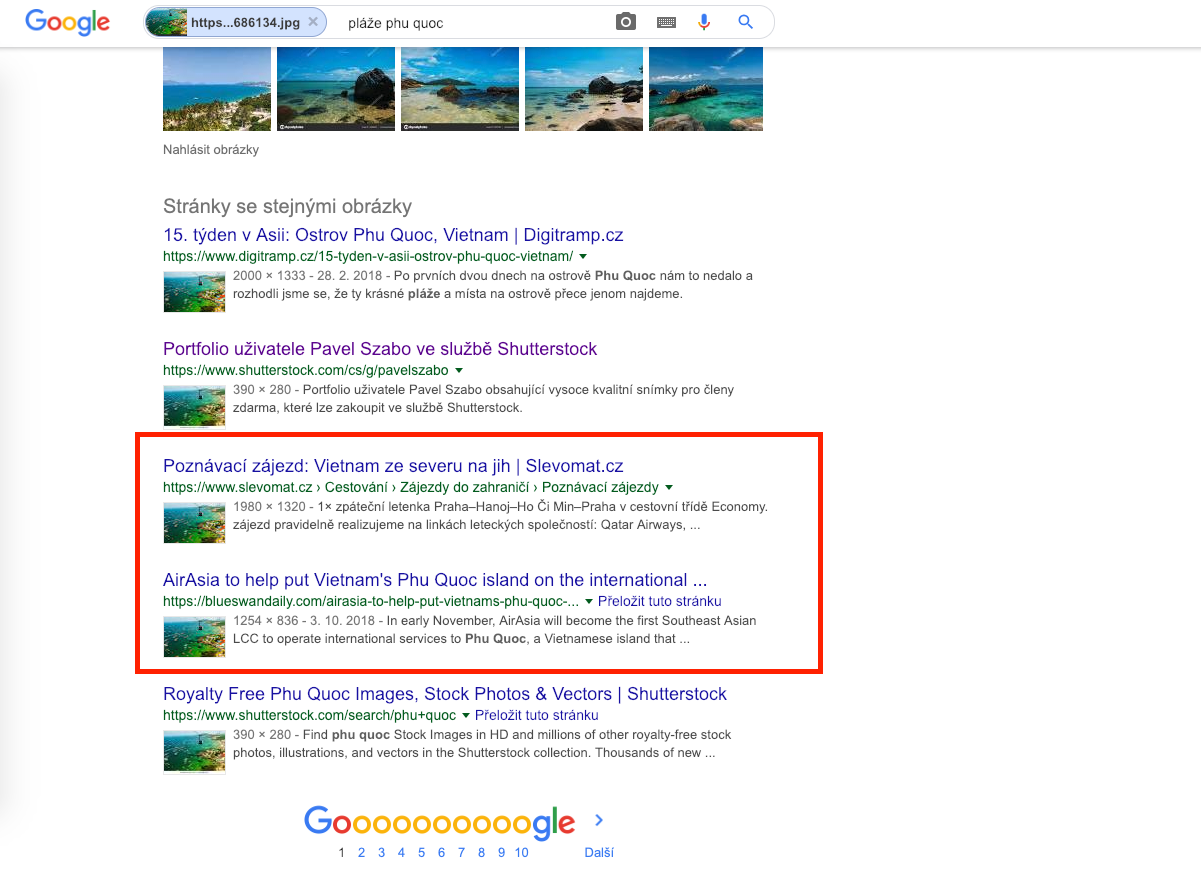This screenshot has height=881, width=1201.
Task: Expand dropdown arrow beside digitramp.cz URL
Action: pyautogui.click(x=582, y=257)
